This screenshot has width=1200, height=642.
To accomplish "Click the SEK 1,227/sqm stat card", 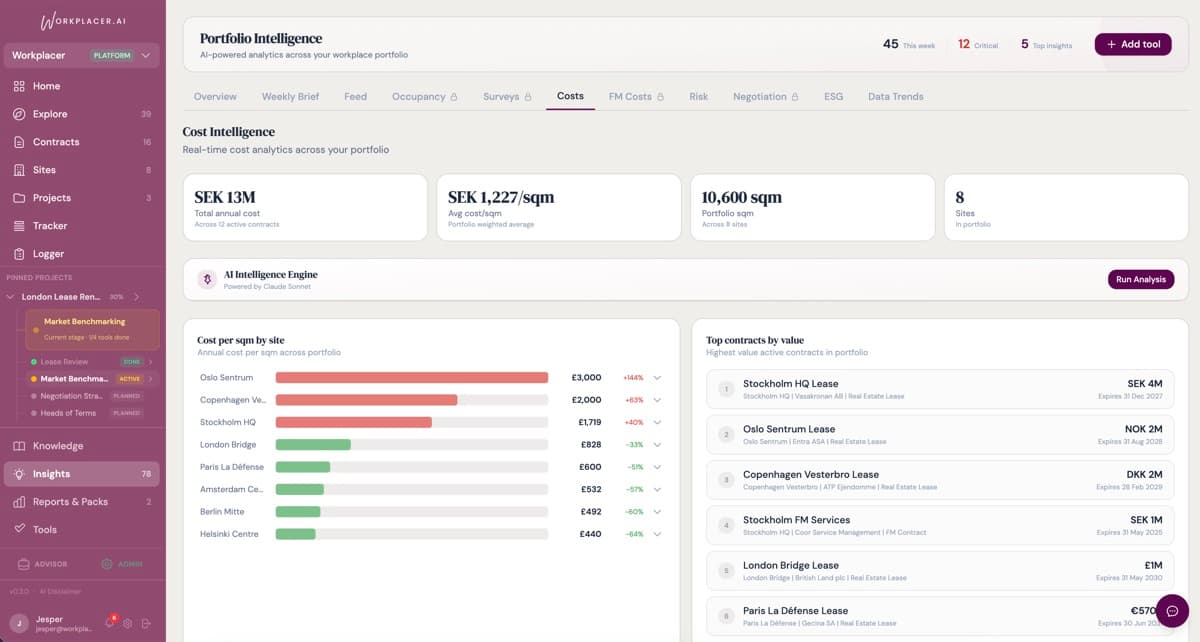I will (x=559, y=207).
